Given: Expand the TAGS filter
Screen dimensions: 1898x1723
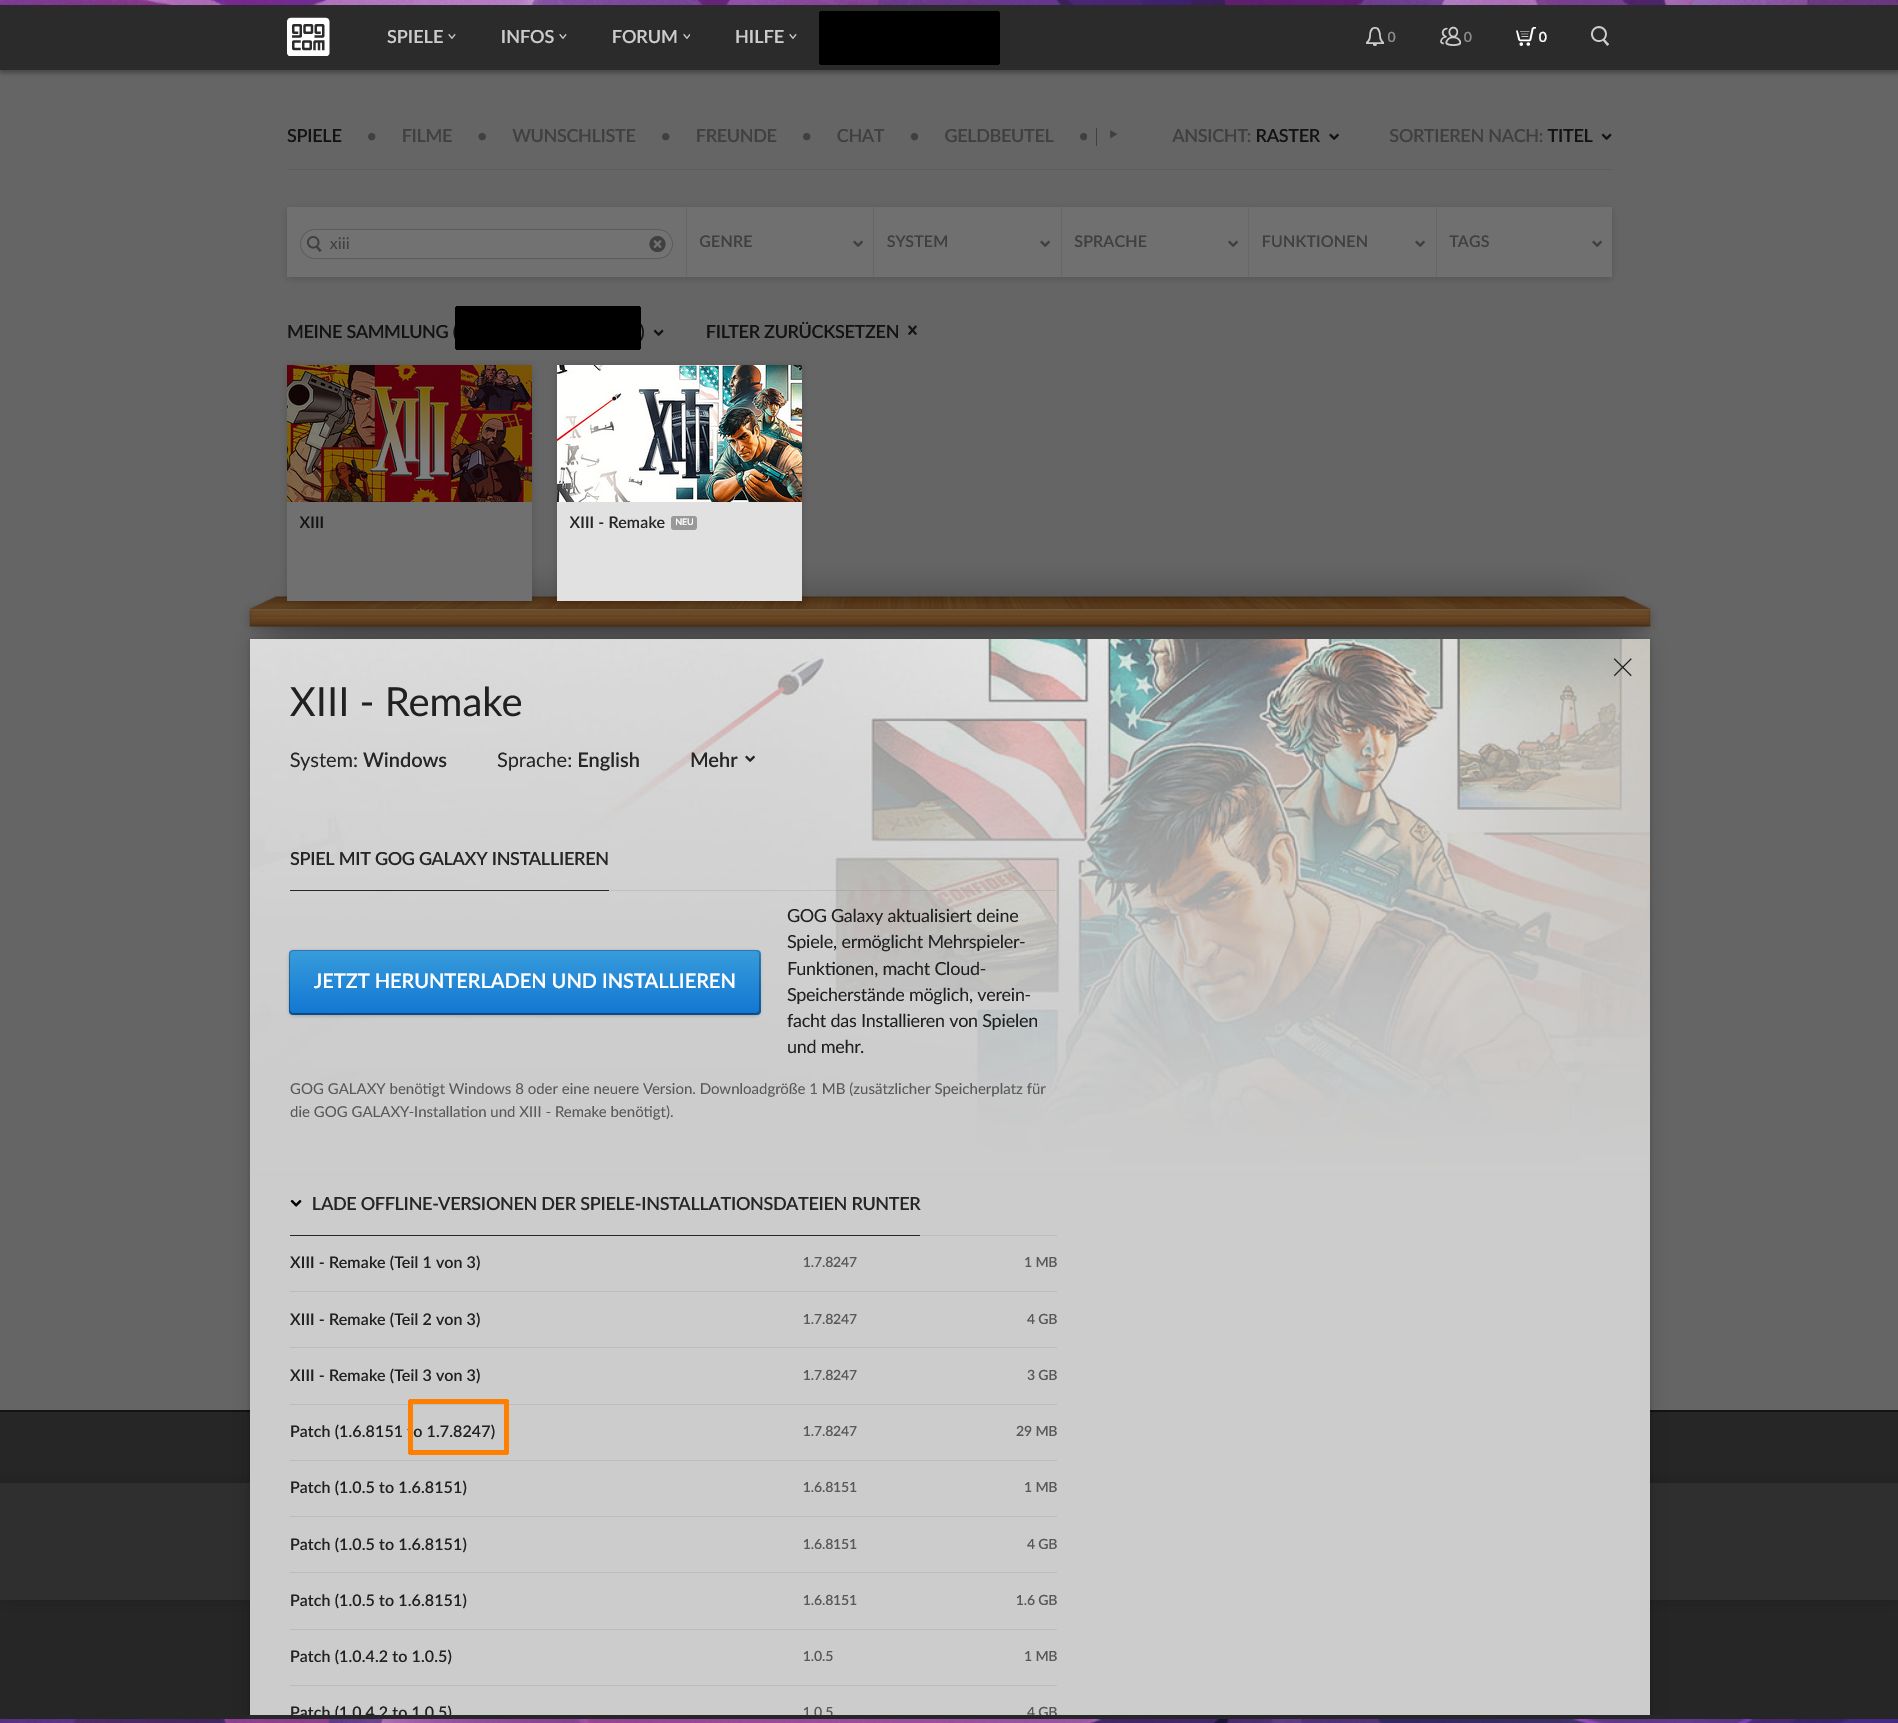Looking at the screenshot, I should click(1524, 242).
